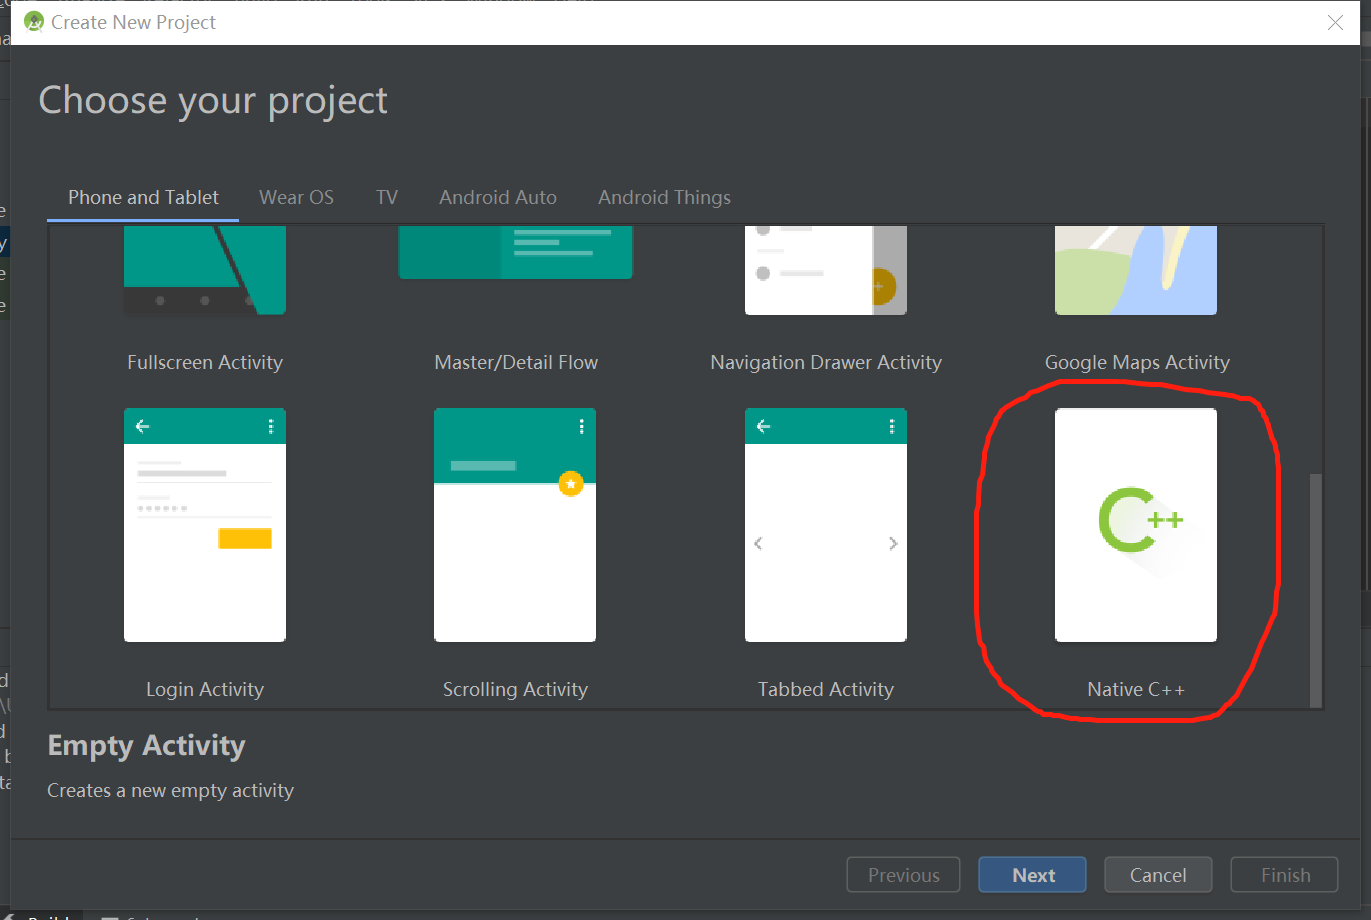Image resolution: width=1371 pixels, height=920 pixels.
Task: Choose the Fullscreen Activity template thumbnail
Action: (x=205, y=270)
